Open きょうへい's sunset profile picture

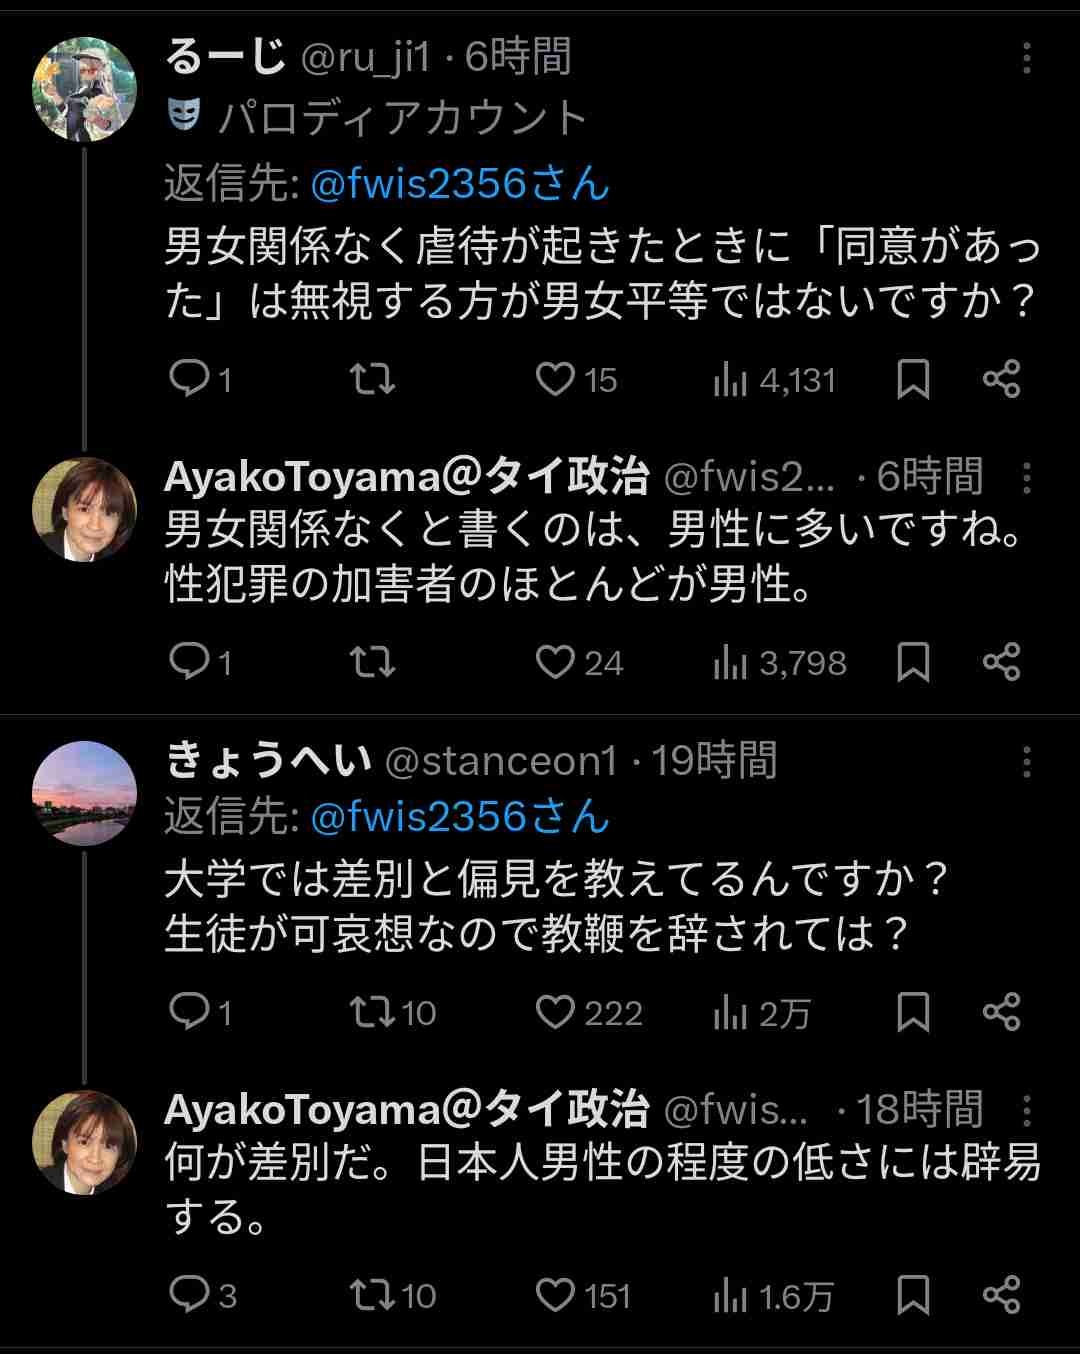(84, 793)
